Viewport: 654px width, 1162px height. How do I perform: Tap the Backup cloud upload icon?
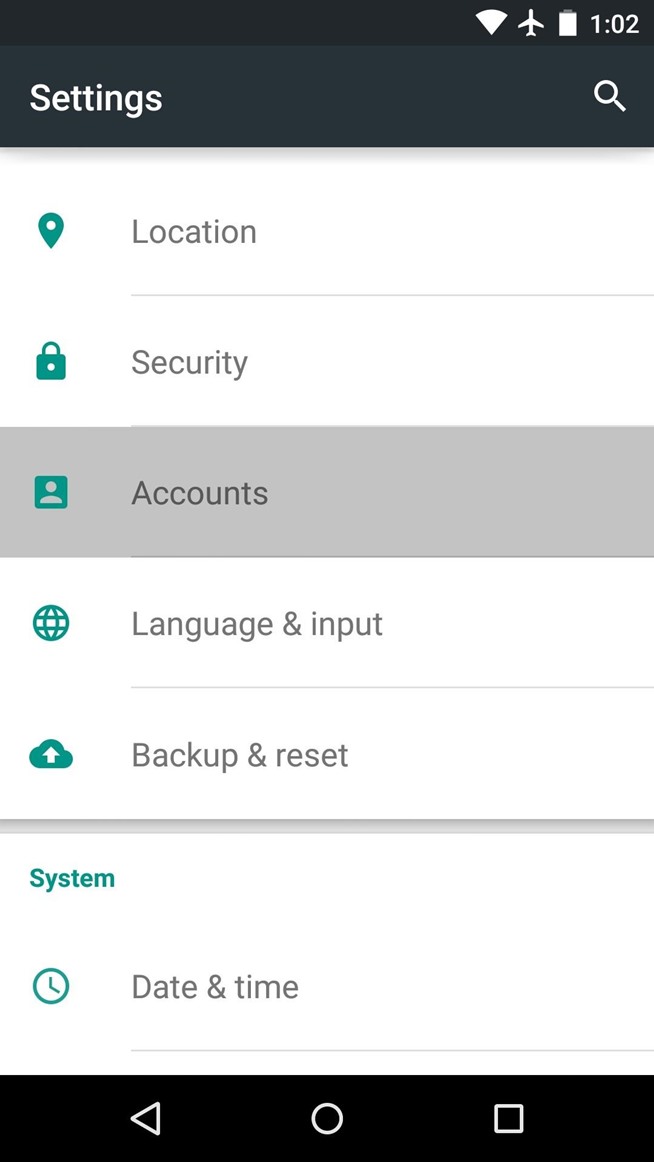point(50,755)
